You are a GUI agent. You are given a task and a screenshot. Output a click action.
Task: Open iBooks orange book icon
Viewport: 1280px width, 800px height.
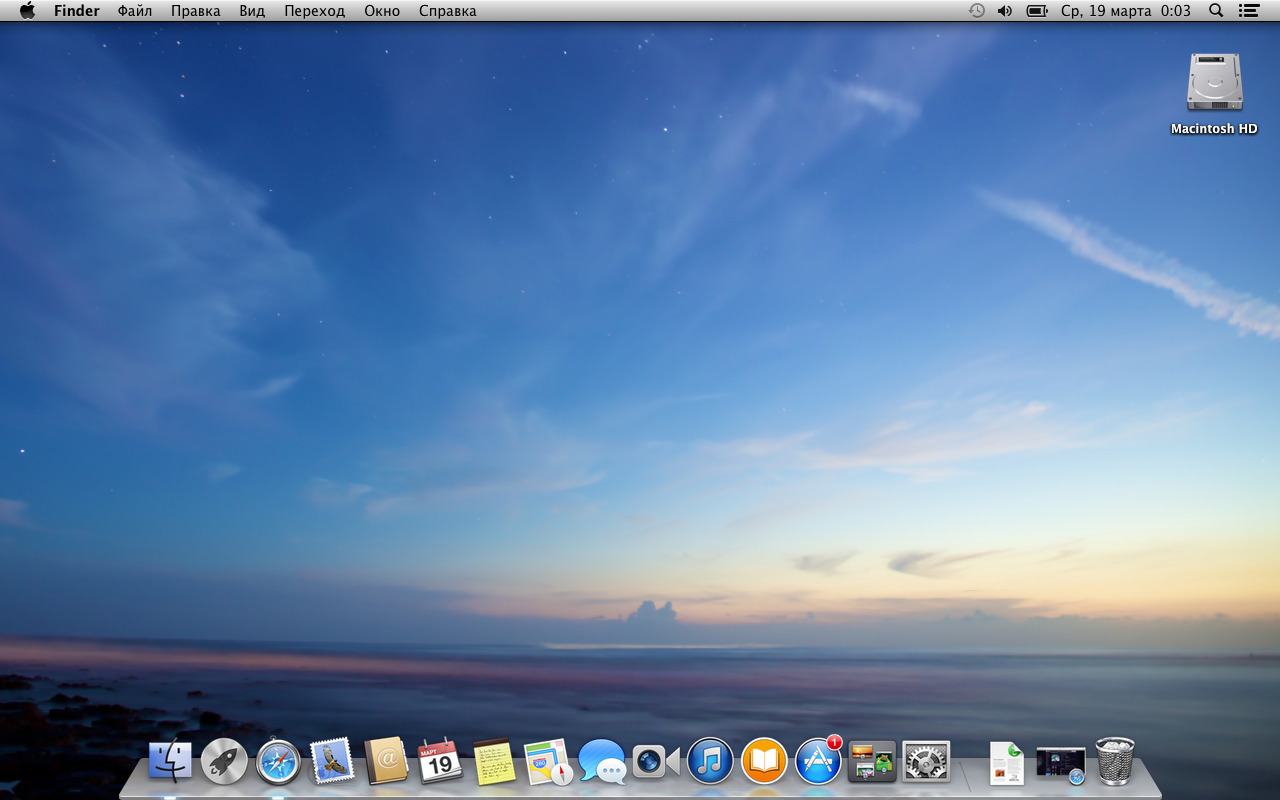[x=764, y=762]
